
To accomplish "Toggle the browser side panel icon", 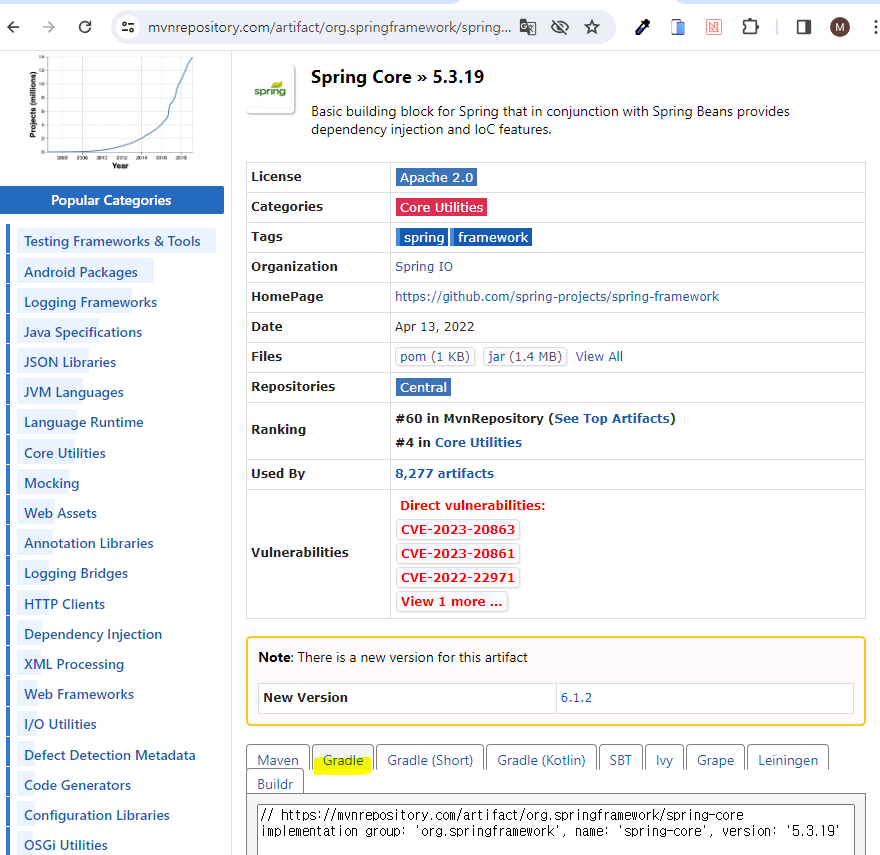I will coord(804,27).
